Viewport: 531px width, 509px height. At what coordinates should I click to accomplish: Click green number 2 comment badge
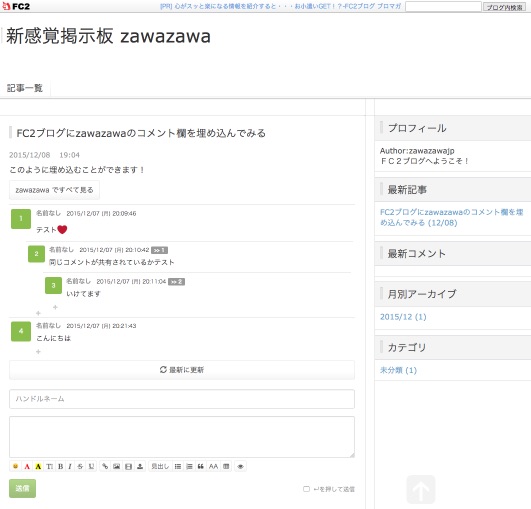pos(36,254)
